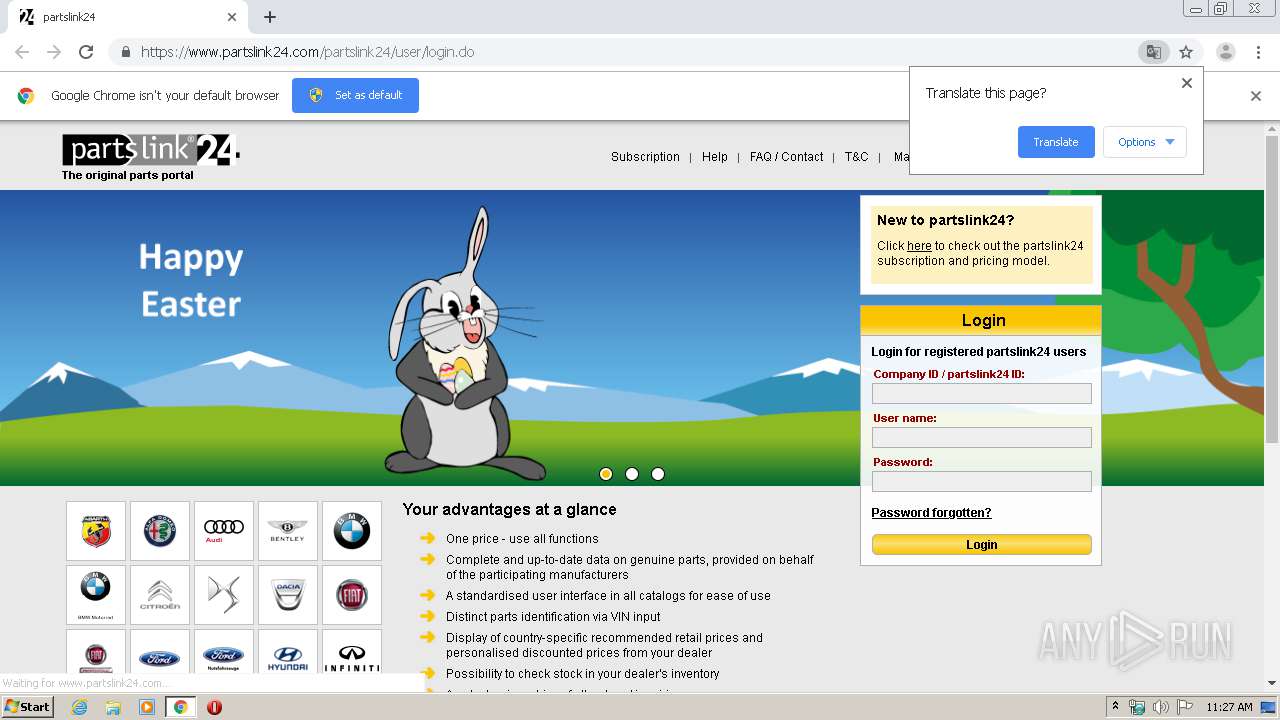Viewport: 1280px width, 720px height.
Task: Click the system tray volume icon
Action: coord(1161,707)
